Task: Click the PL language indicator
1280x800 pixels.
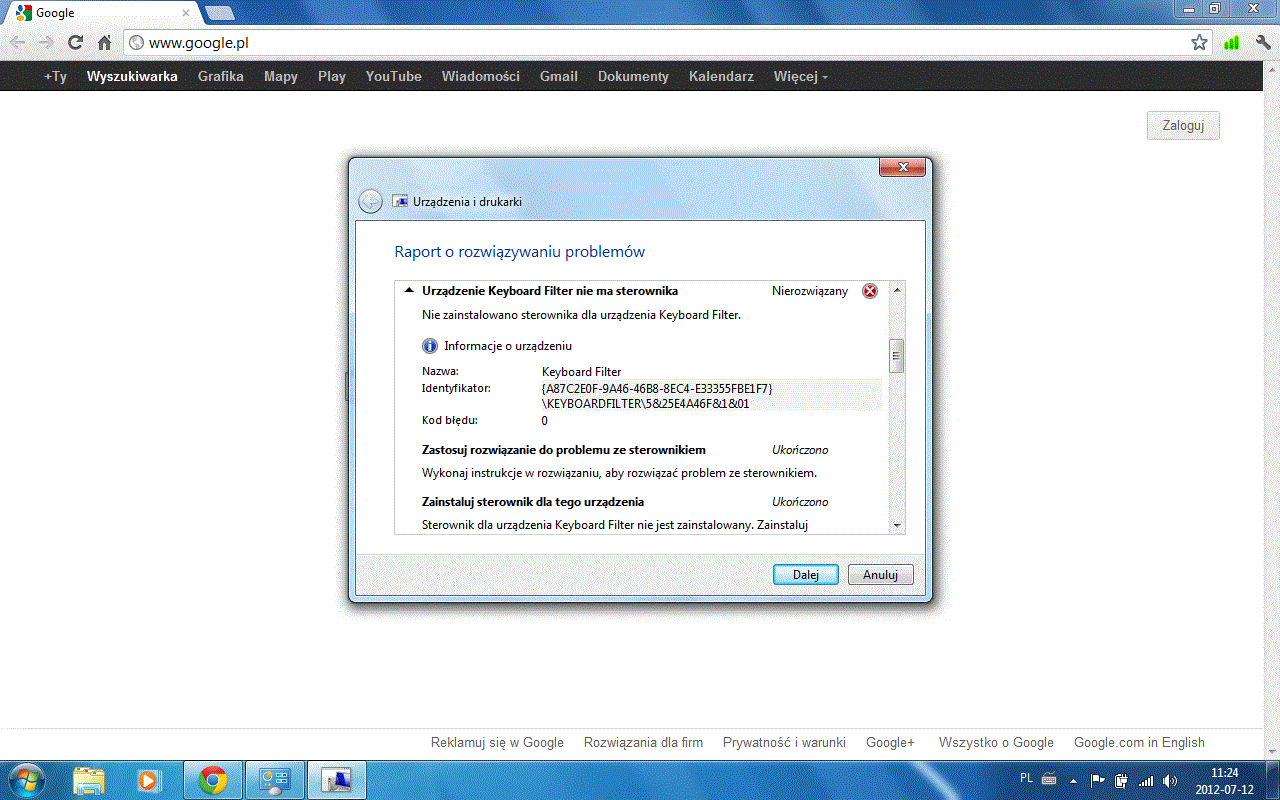Action: click(1027, 778)
